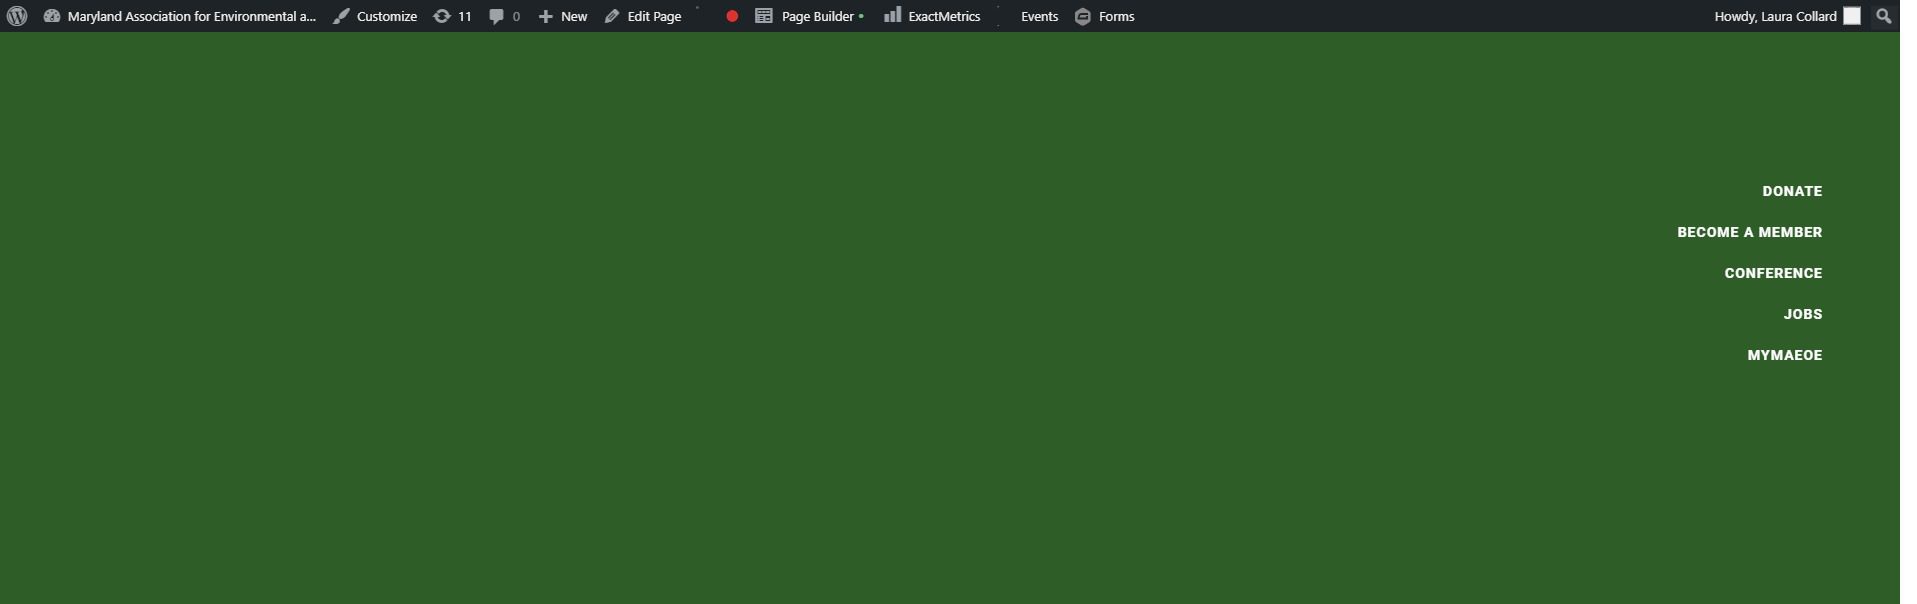Click the user avatar thumbnail
Screen dimensions: 1917x604
pos(1852,16)
